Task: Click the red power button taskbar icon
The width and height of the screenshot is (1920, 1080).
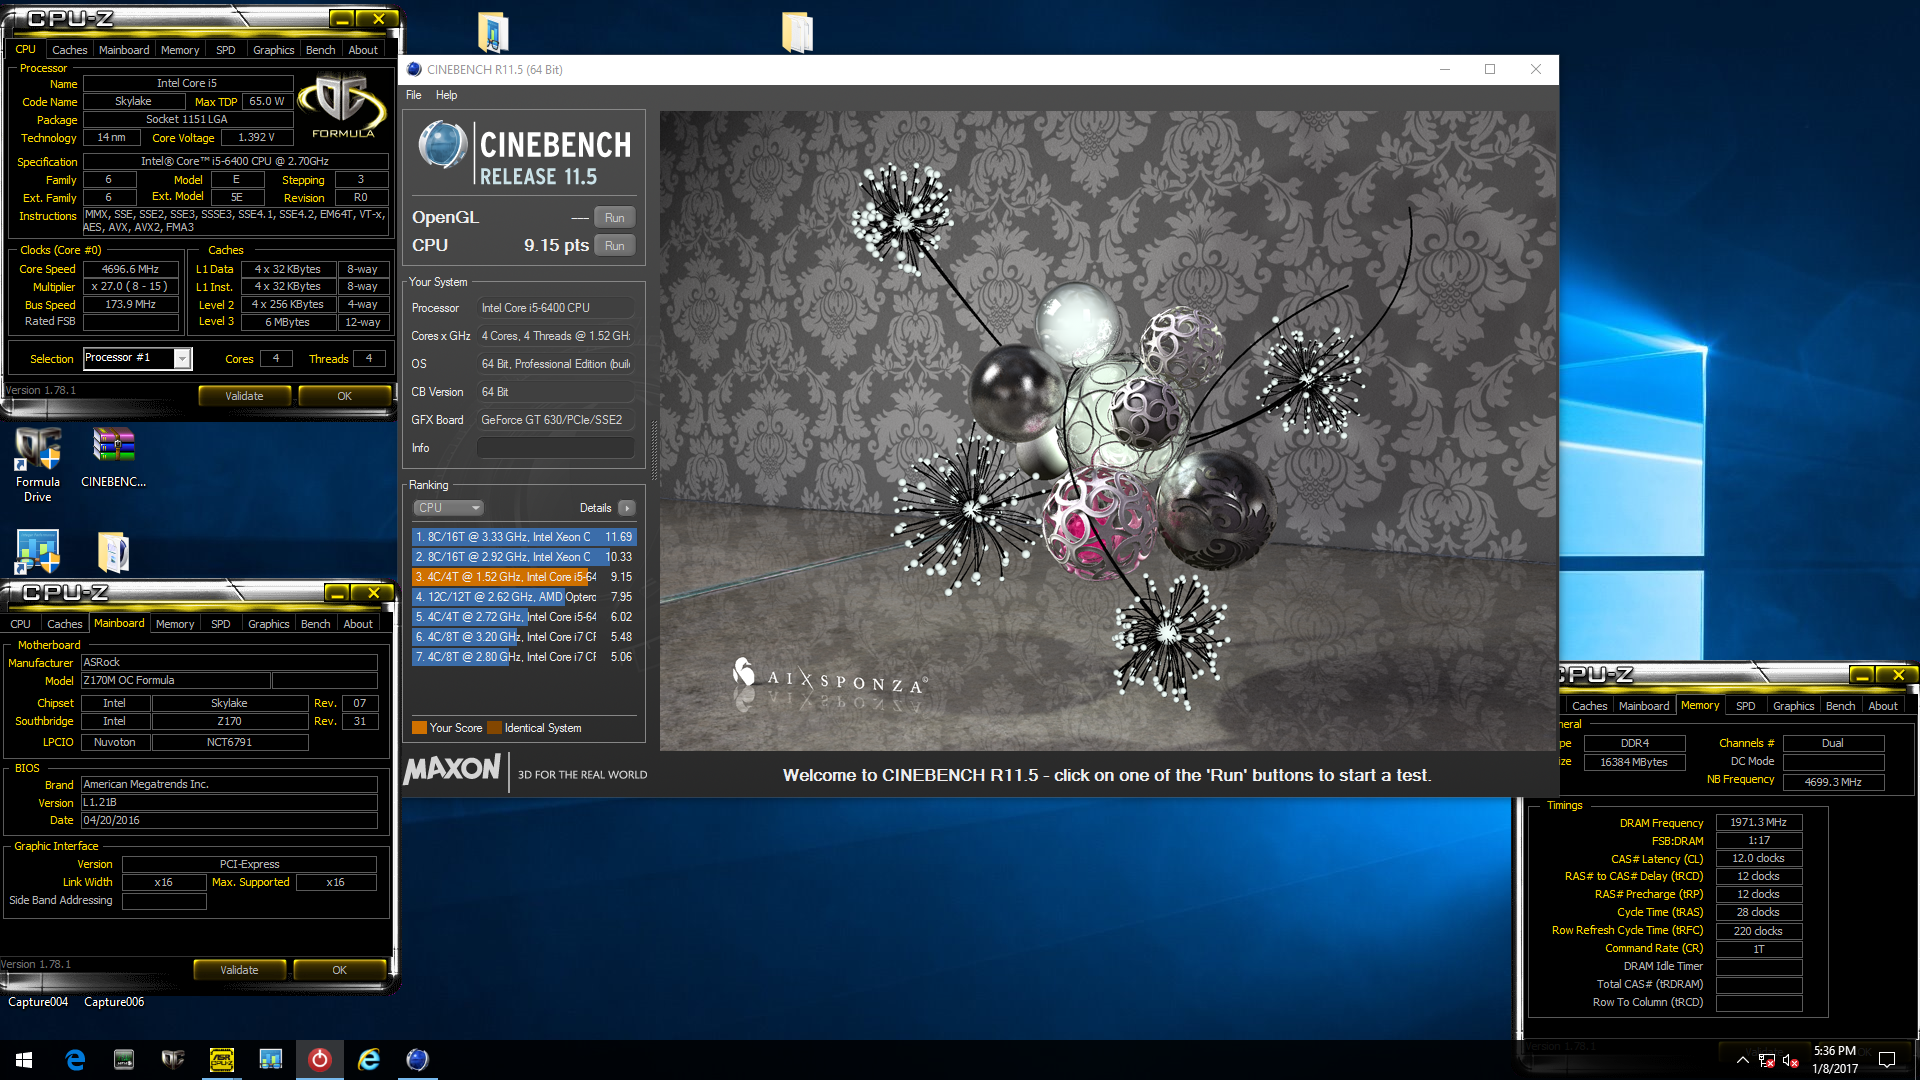Action: 320,1060
